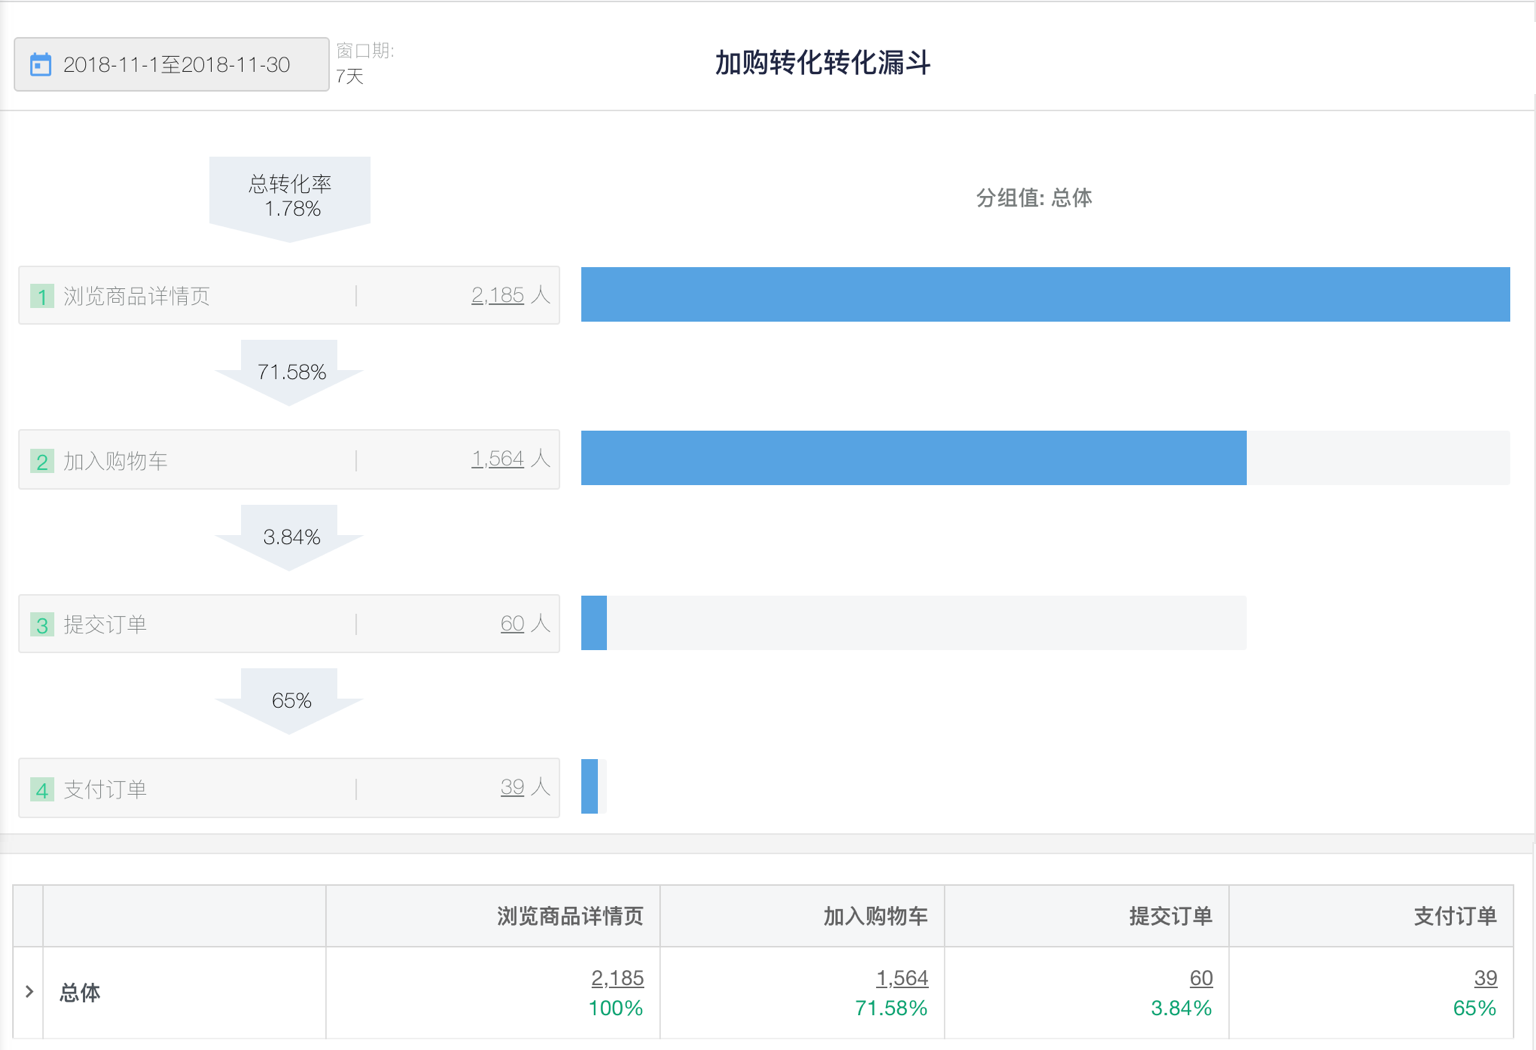Click step number 4 badge for 支付订单
Viewport: 1536px width, 1050px height.
pyautogui.click(x=42, y=790)
